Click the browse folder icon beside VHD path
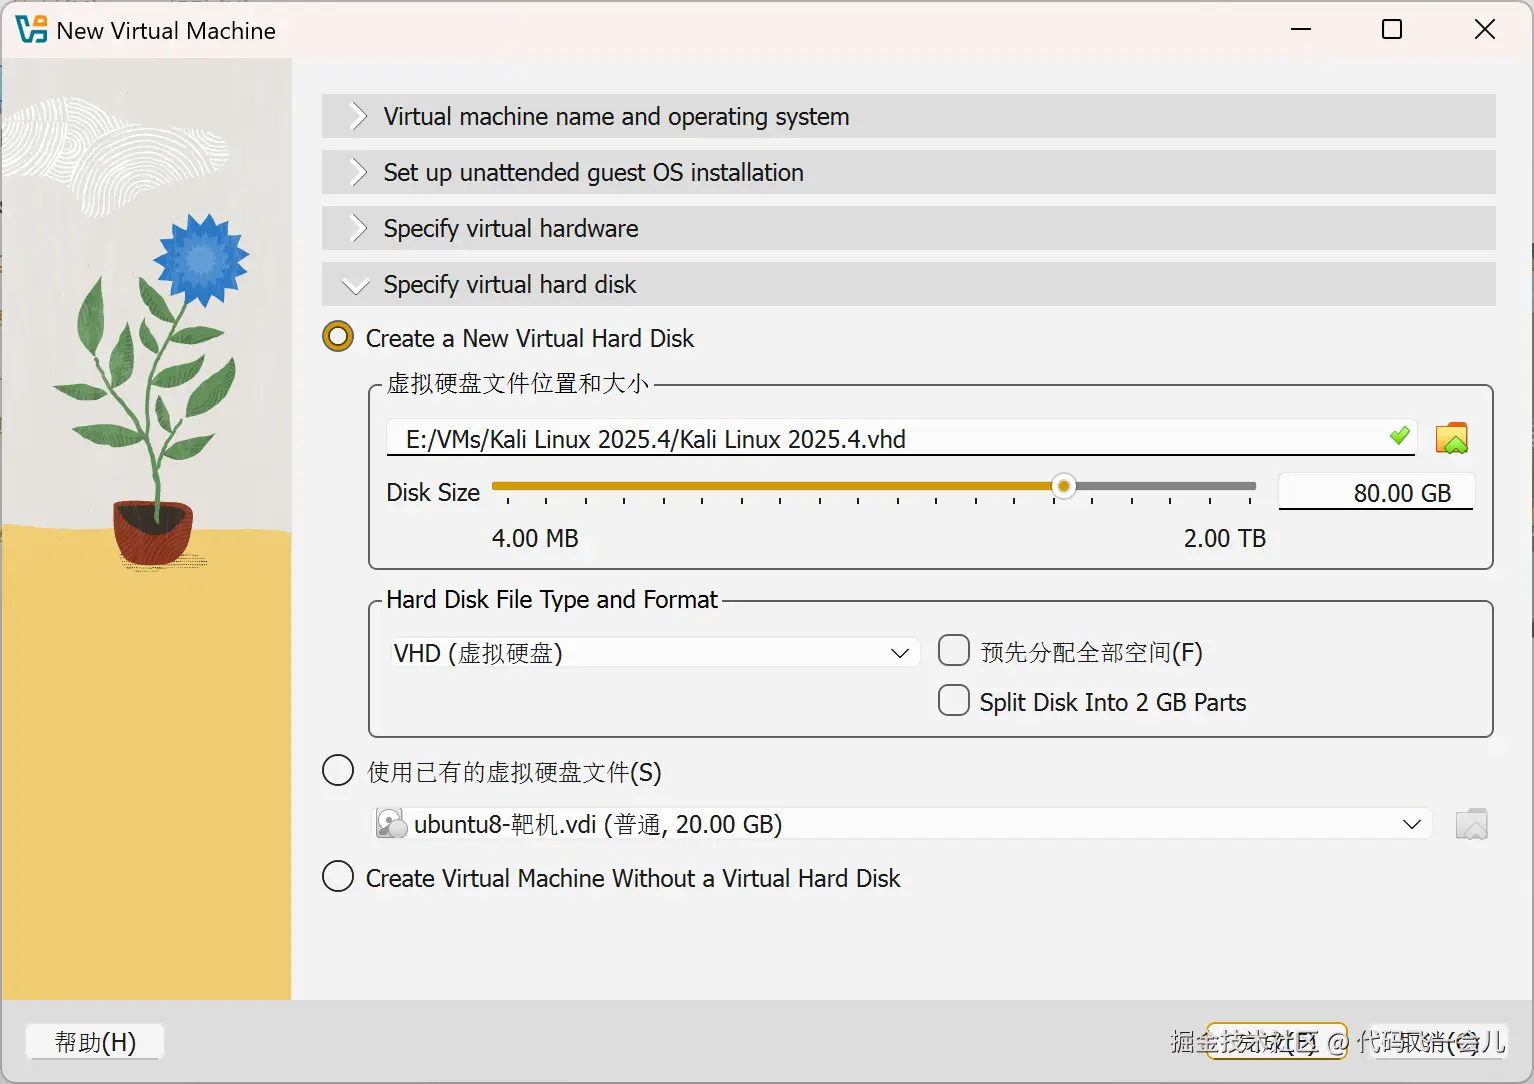The height and width of the screenshot is (1084, 1534). click(1451, 439)
